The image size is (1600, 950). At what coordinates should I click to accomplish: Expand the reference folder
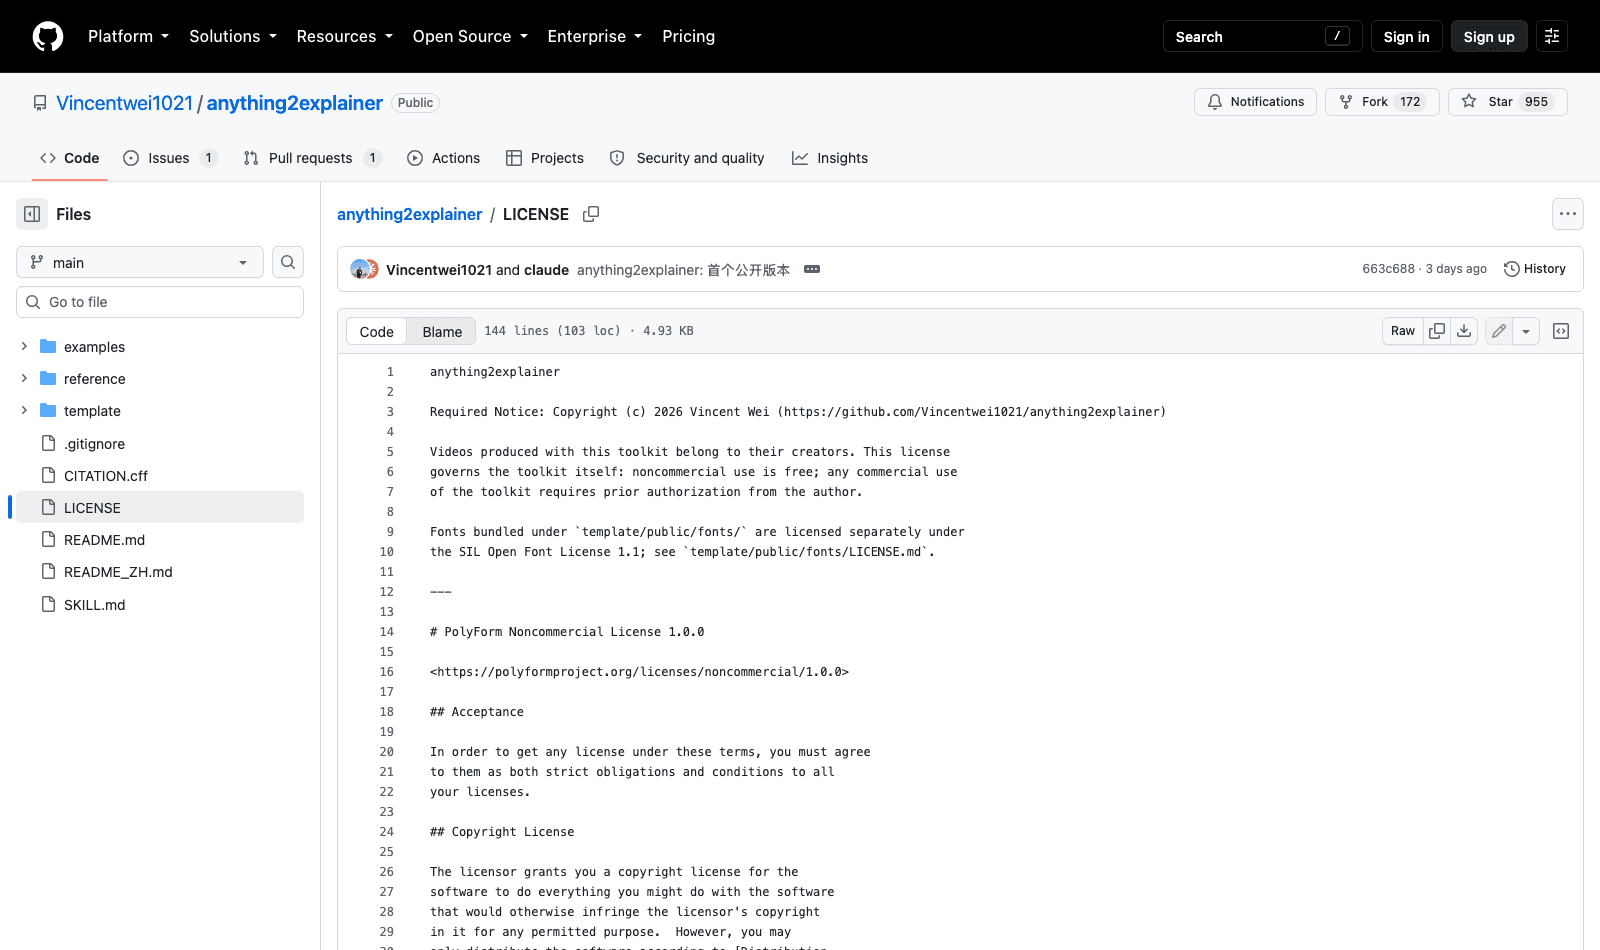coord(24,378)
